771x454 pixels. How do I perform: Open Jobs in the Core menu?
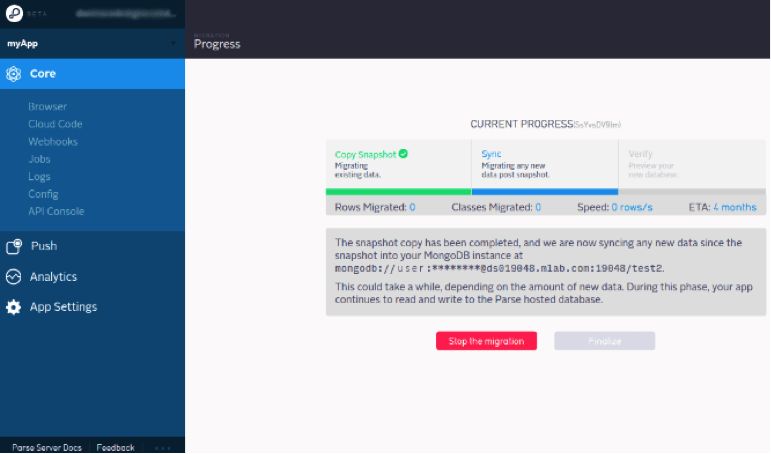(x=39, y=159)
